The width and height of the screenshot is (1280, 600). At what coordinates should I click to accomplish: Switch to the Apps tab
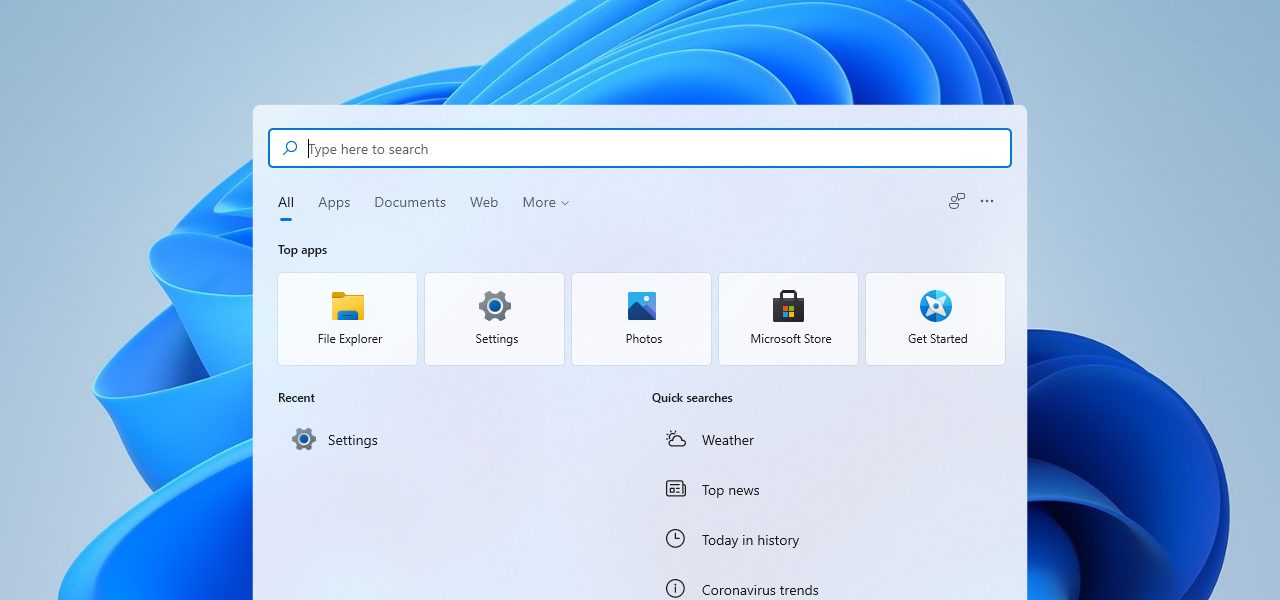point(334,202)
